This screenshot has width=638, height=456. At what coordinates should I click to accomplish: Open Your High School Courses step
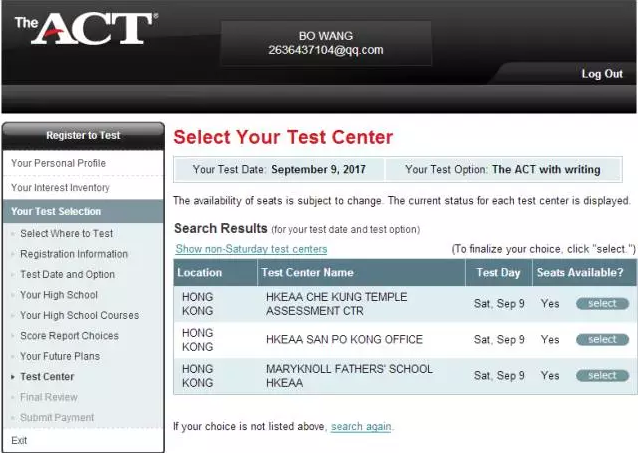tap(79, 316)
